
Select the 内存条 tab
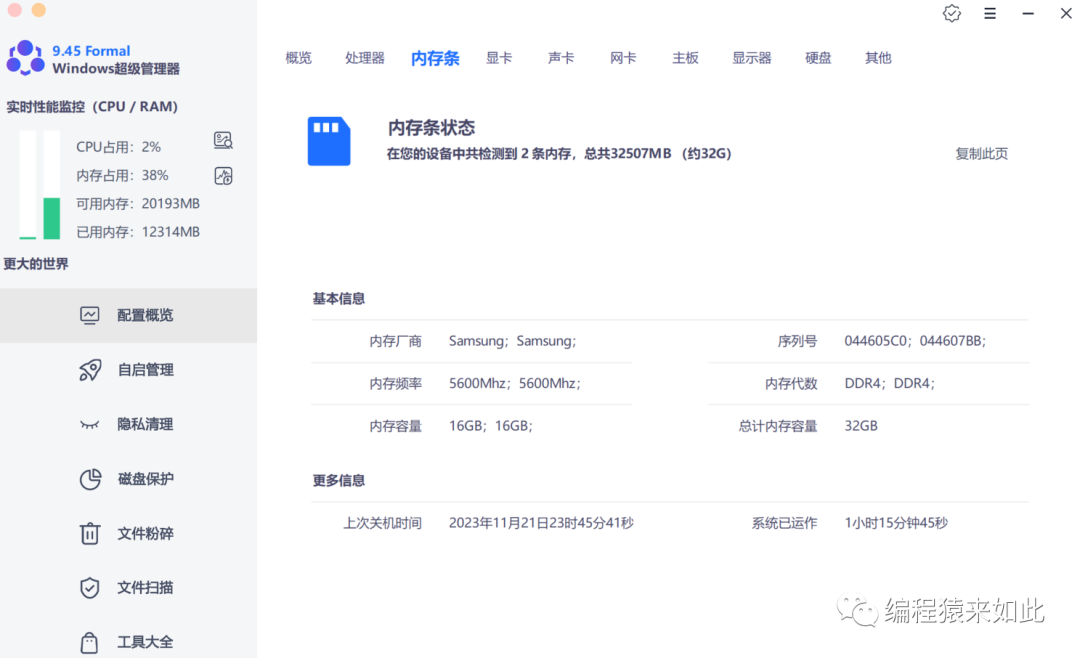pyautogui.click(x=435, y=59)
